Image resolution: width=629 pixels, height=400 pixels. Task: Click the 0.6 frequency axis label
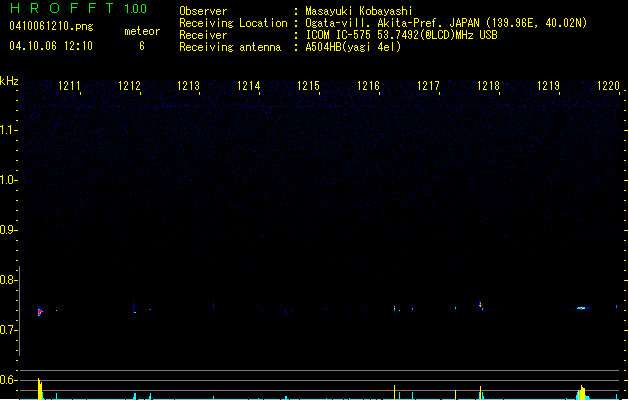[x=8, y=380]
